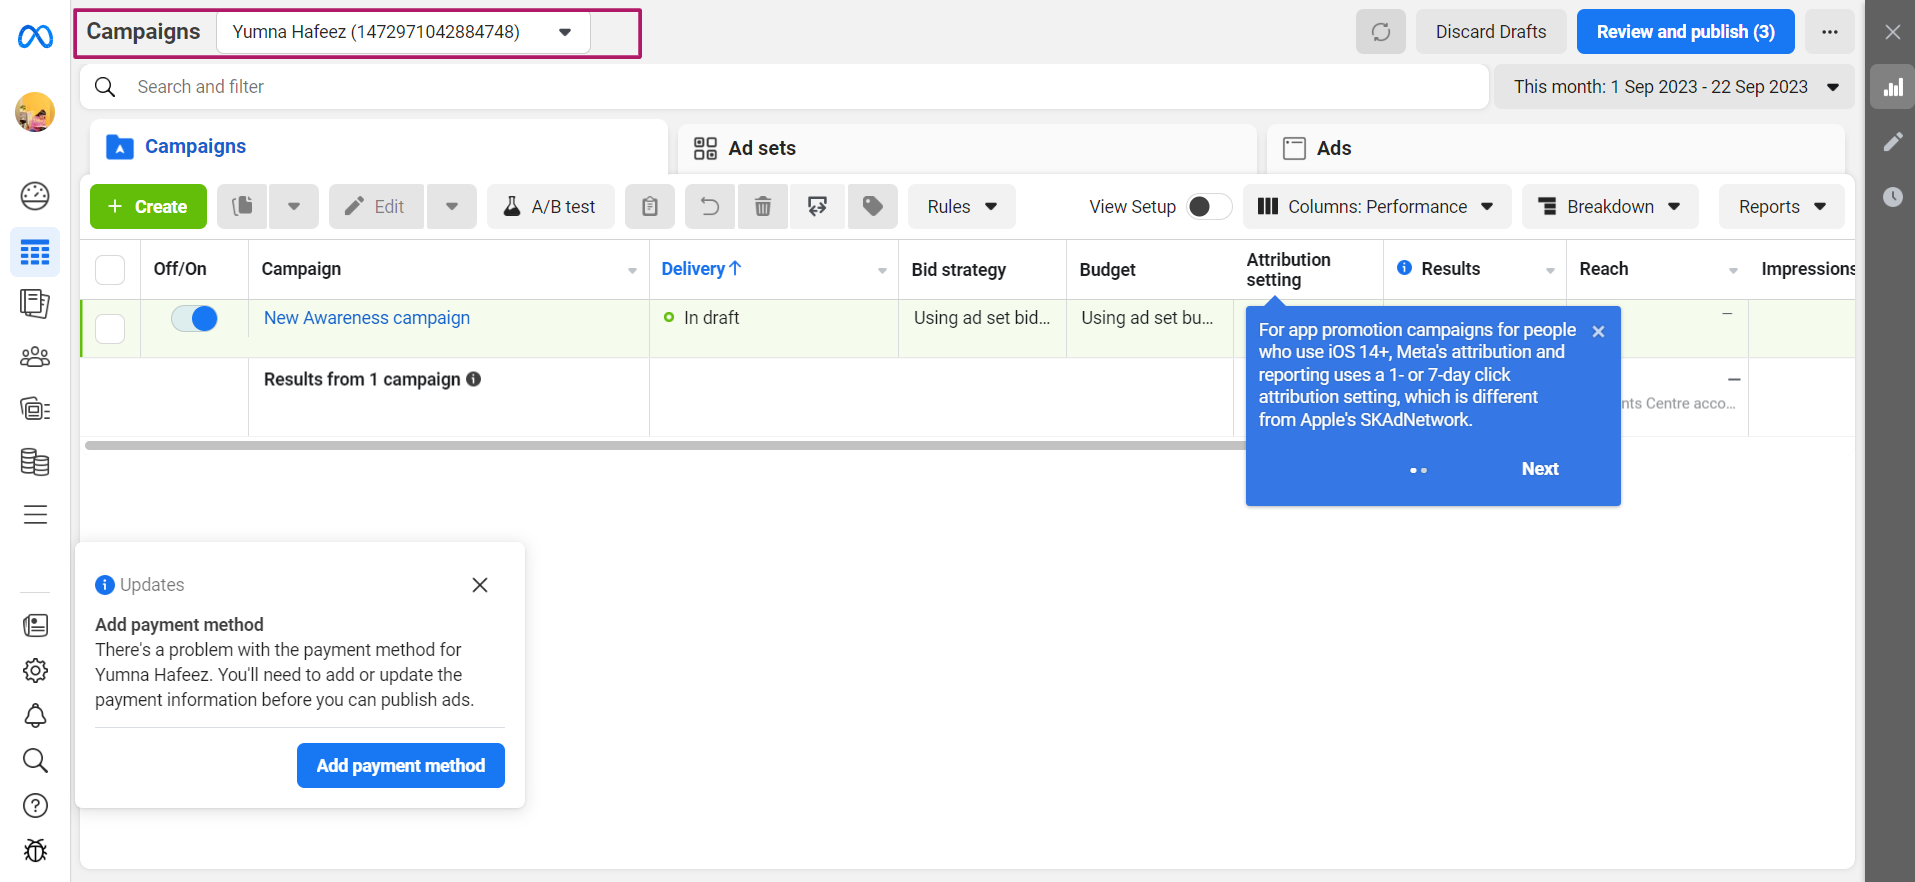
Task: Click the Search and filter field
Action: pos(780,87)
